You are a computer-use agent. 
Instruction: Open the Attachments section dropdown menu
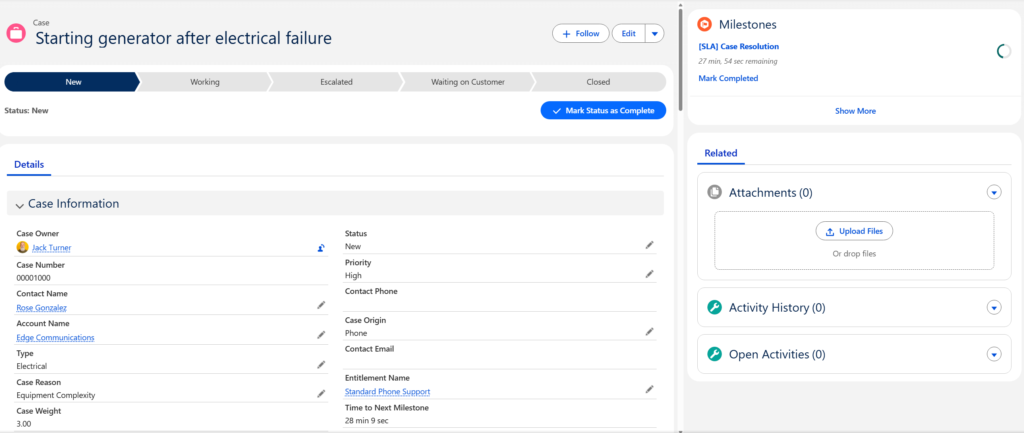tap(993, 192)
